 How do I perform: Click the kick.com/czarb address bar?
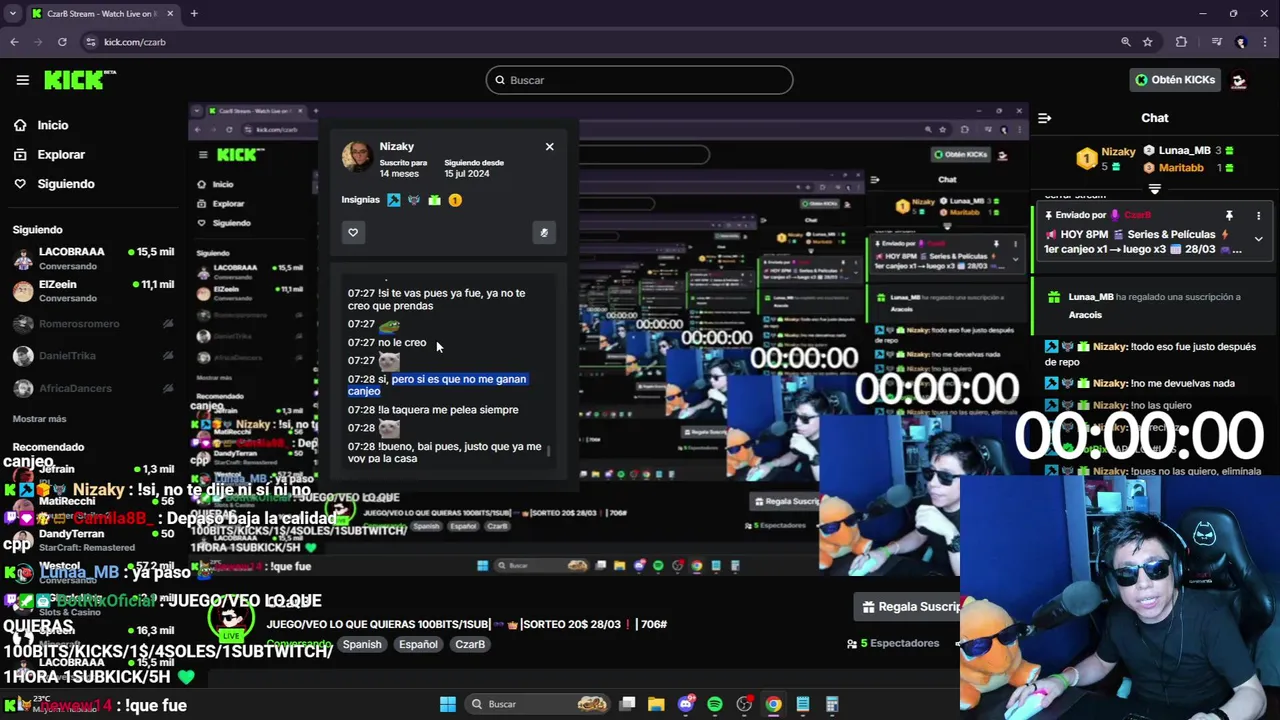click(600, 42)
